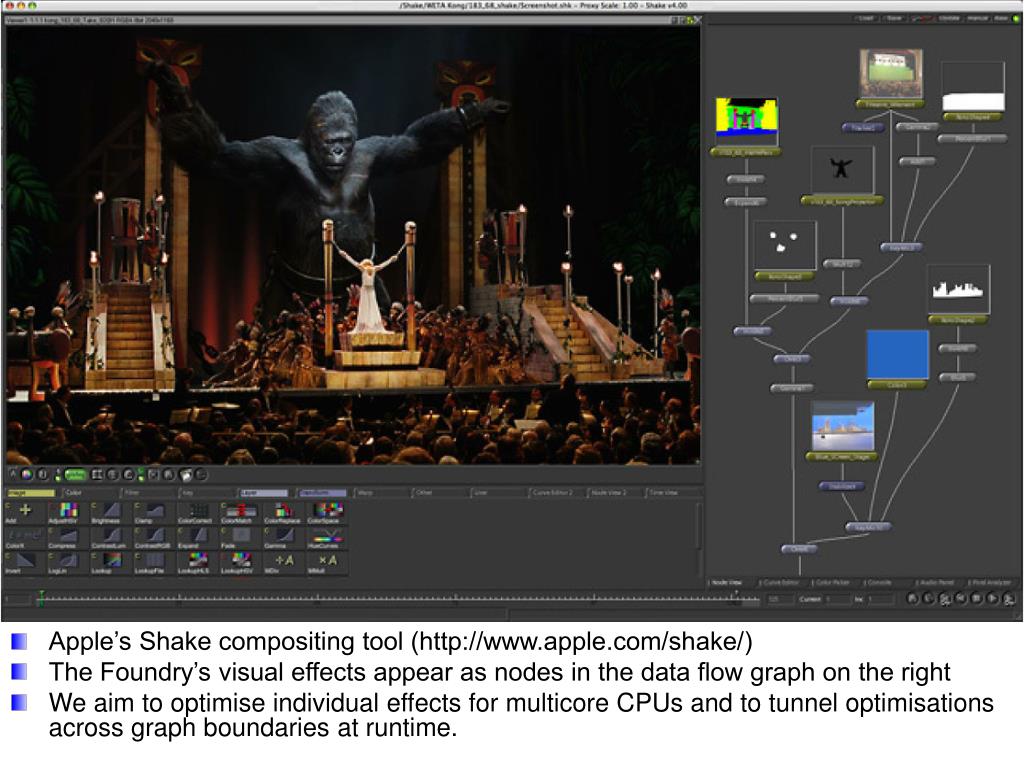Insert the LookupHSV node

(x=240, y=563)
